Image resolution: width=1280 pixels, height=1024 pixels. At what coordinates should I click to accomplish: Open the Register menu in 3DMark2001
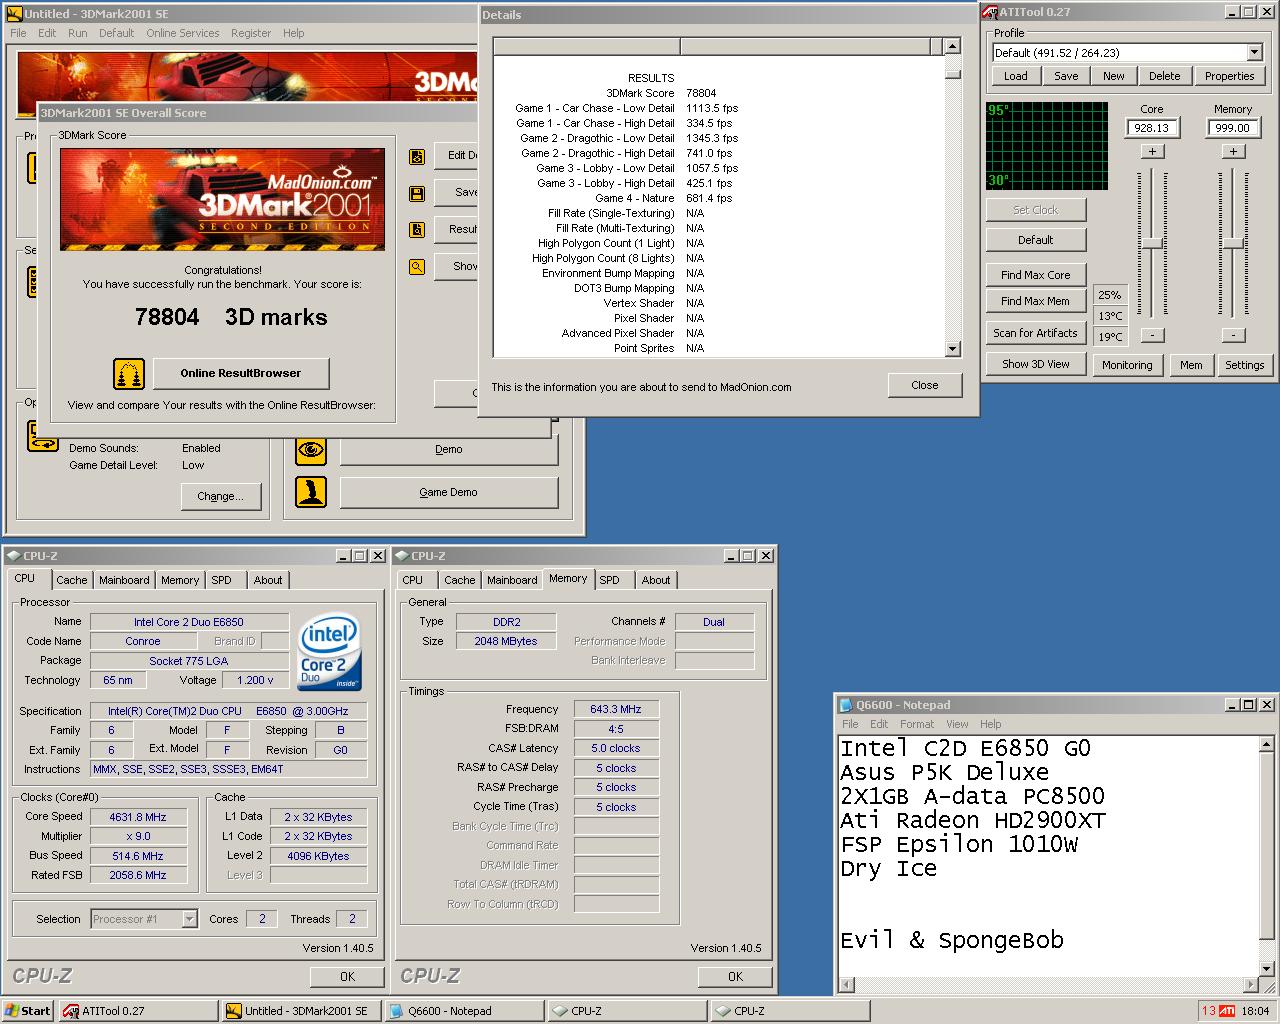pos(251,33)
